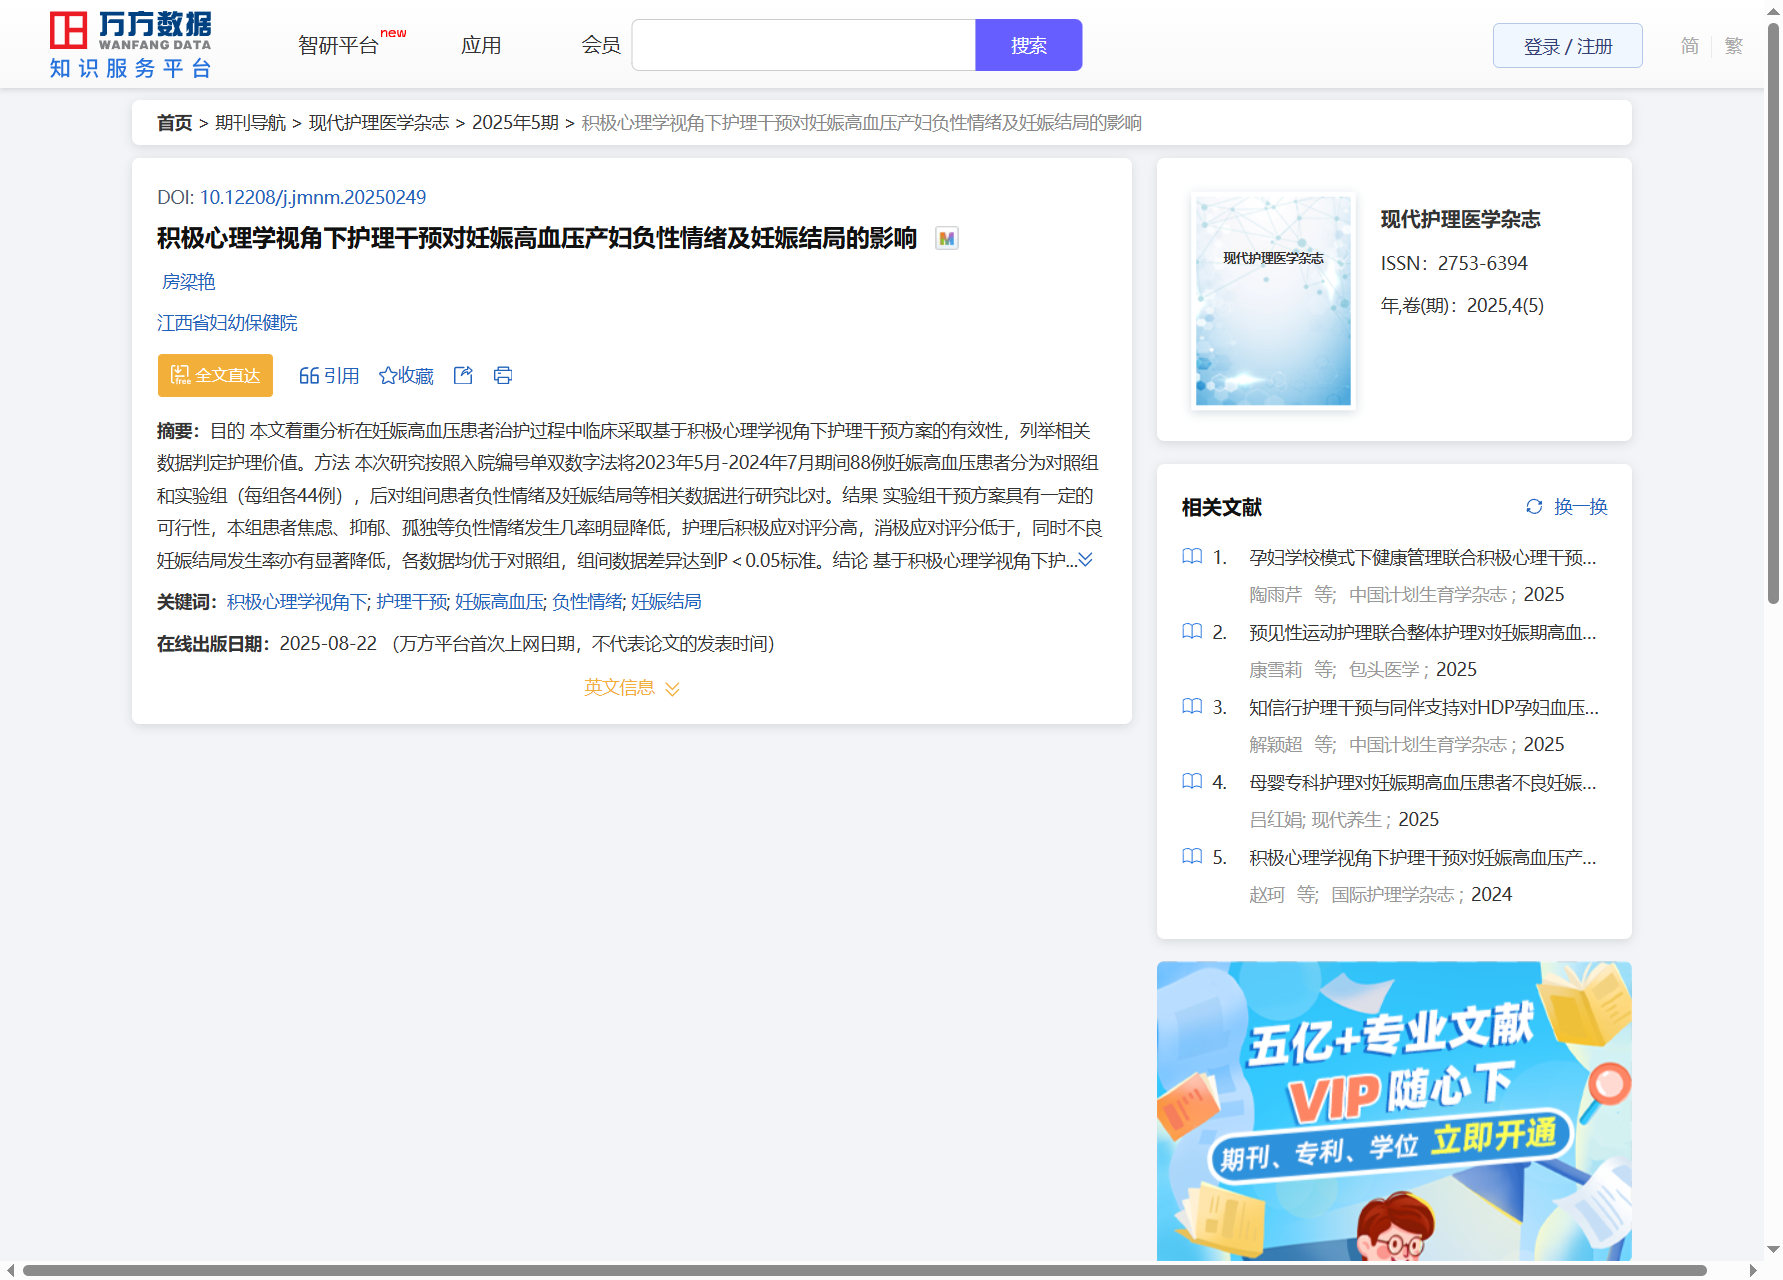The width and height of the screenshot is (1783, 1280).
Task: Click the horizontal scrollbar at bottom
Action: (x=864, y=1270)
